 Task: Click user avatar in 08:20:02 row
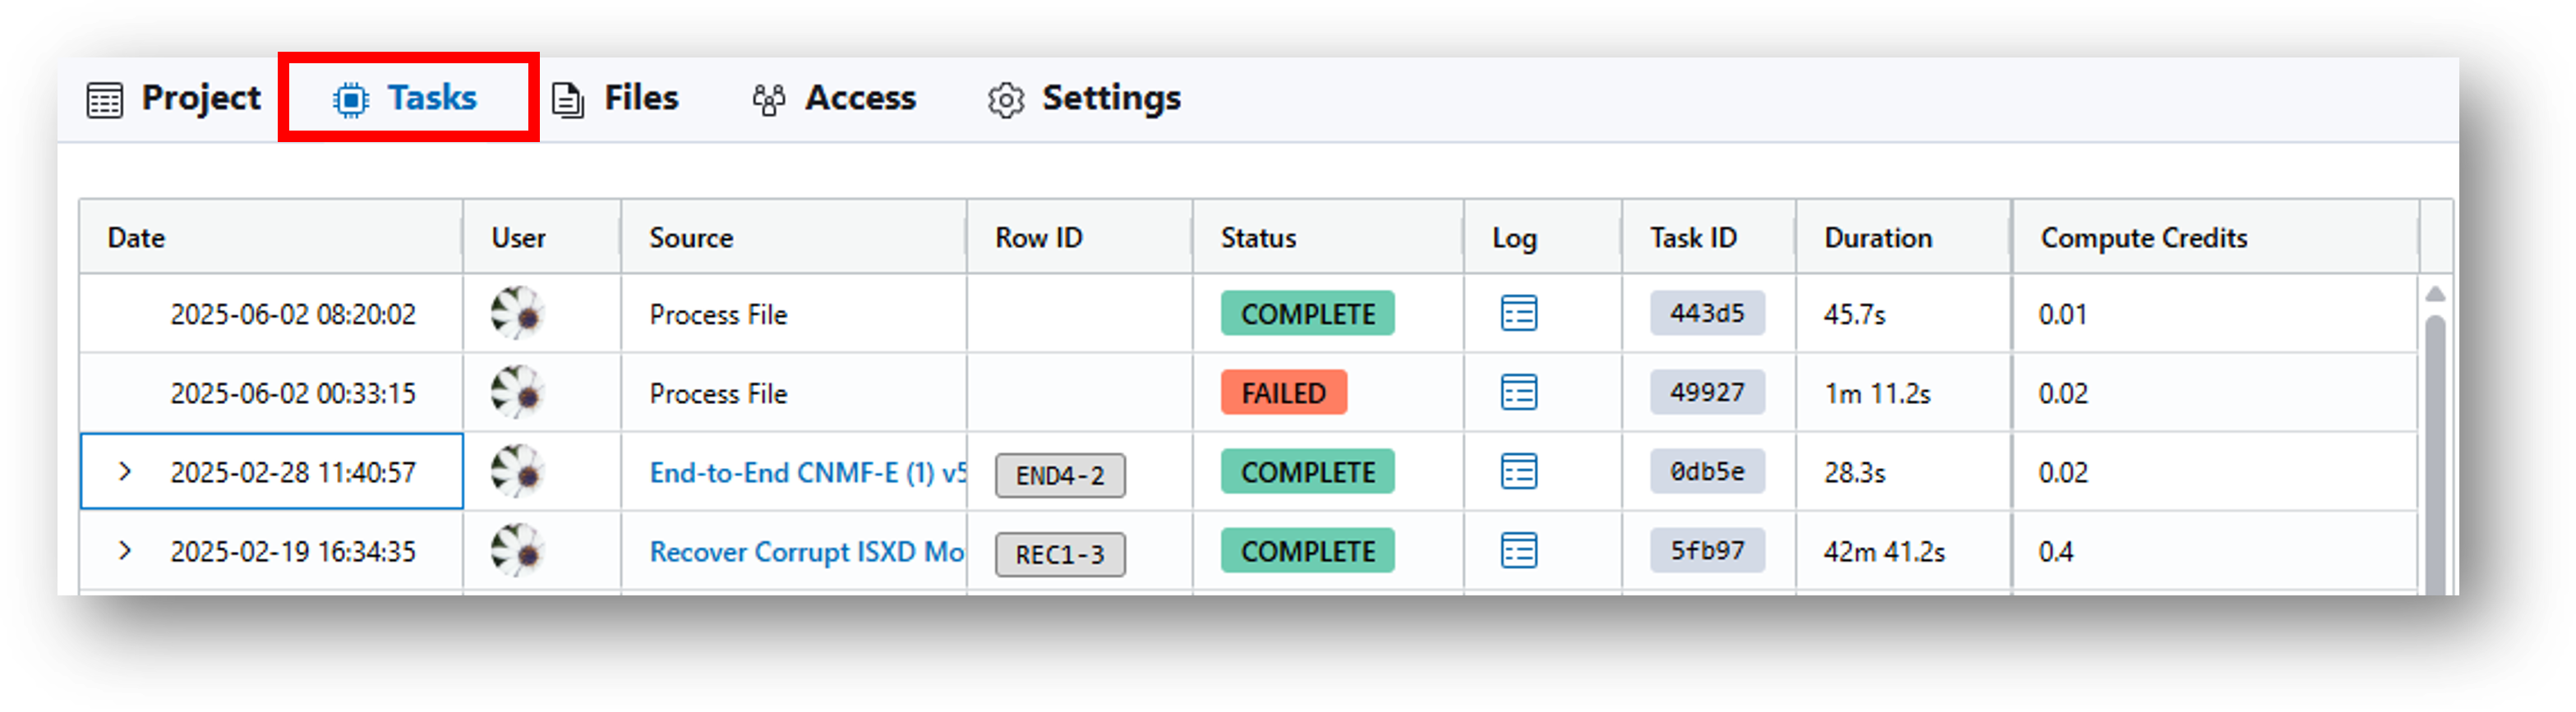[x=517, y=314]
